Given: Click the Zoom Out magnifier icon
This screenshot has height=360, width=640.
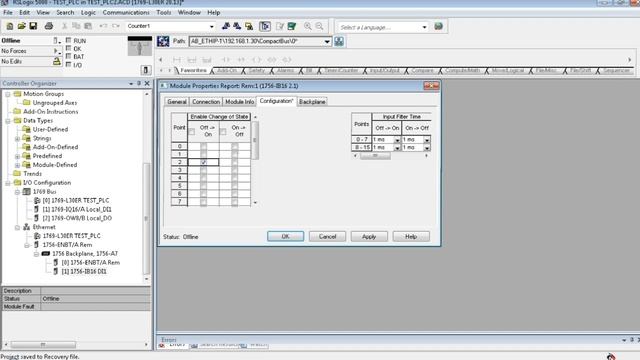Looking at the screenshot, I should pyautogui.click(x=319, y=26).
